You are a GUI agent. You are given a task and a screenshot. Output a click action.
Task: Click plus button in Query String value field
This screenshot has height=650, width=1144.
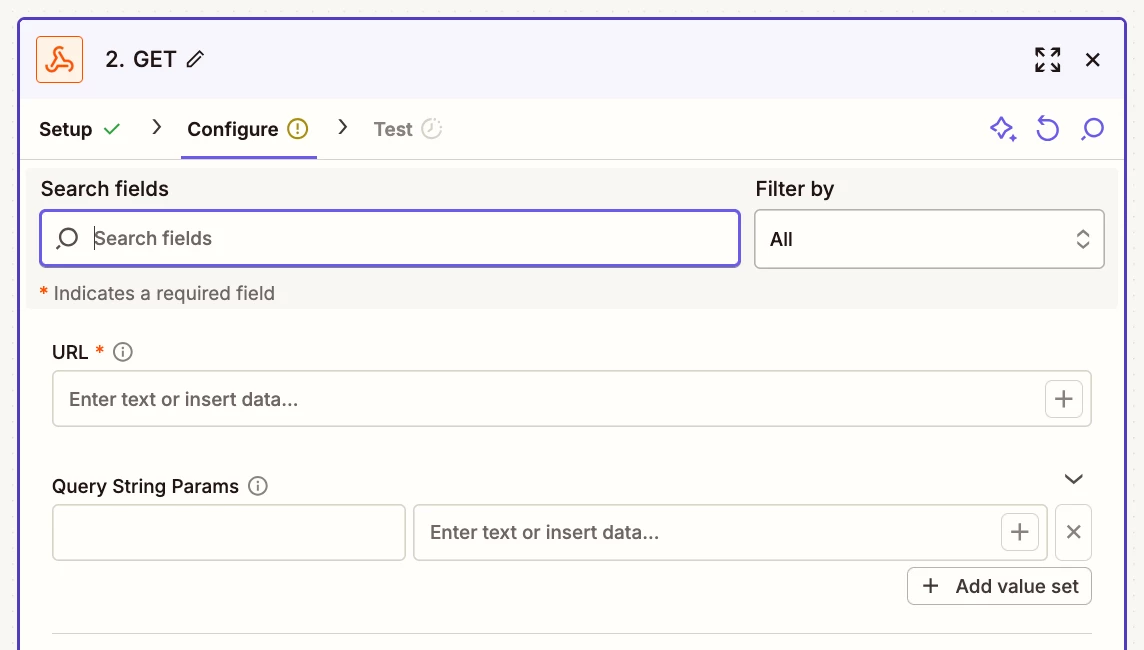(x=1019, y=532)
